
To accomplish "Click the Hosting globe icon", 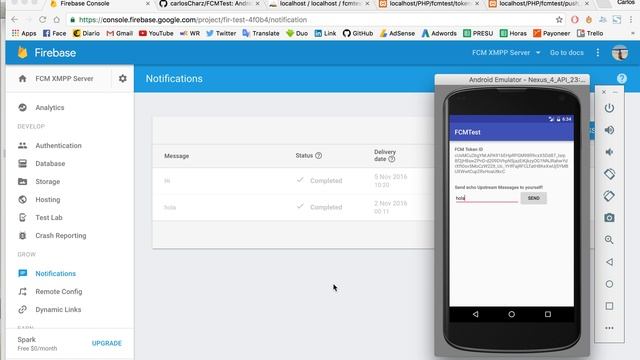I will (22, 199).
